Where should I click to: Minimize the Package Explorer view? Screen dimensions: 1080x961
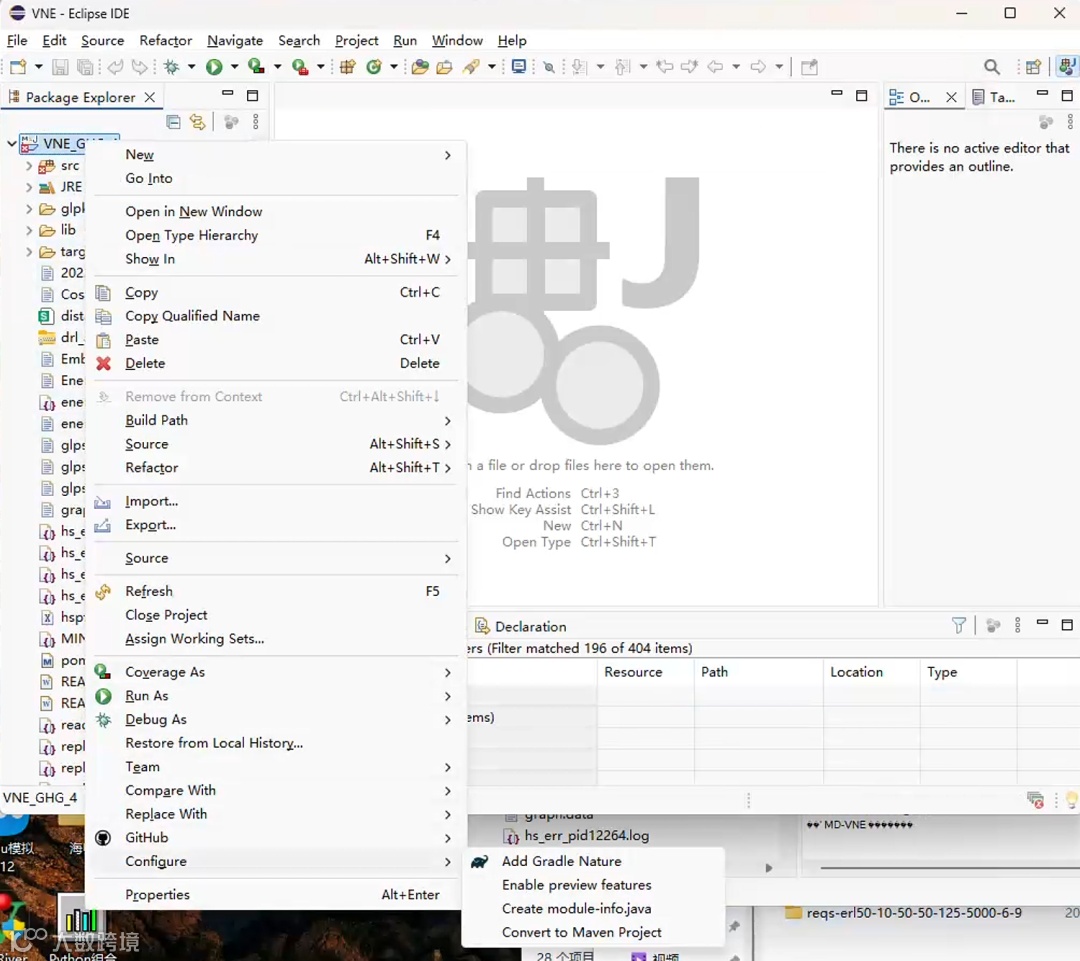pyautogui.click(x=228, y=93)
